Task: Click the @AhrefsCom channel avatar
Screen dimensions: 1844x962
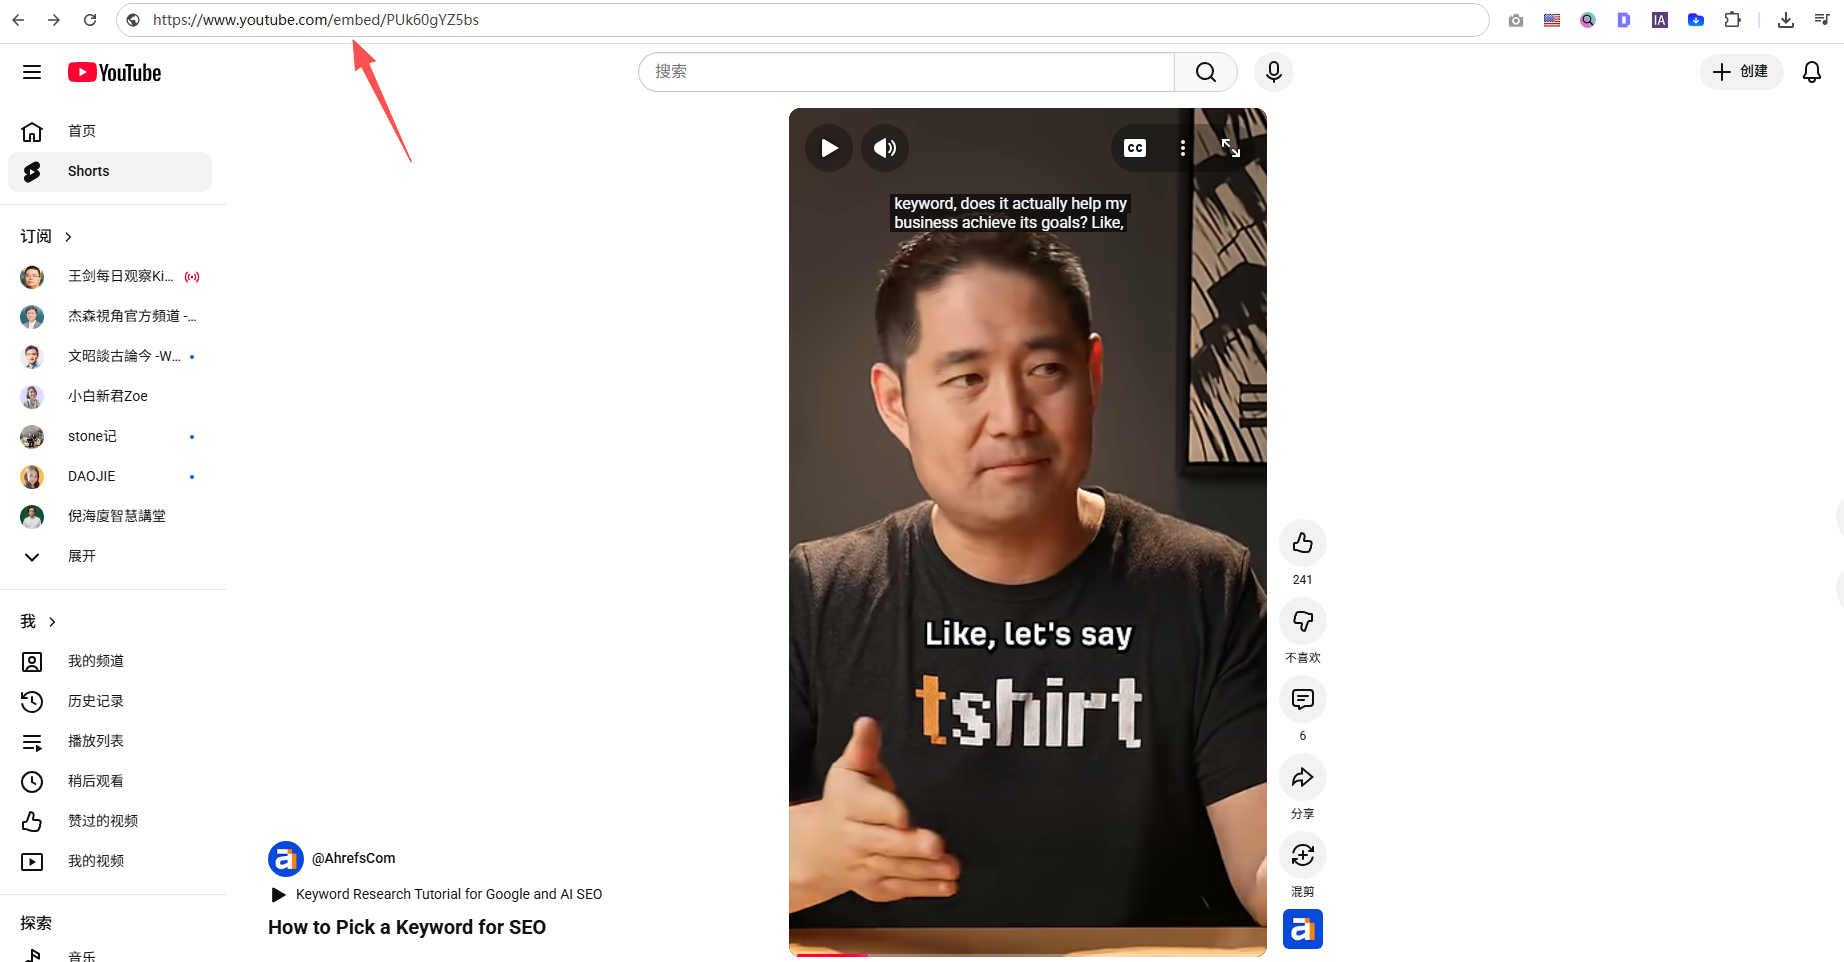Action: click(x=286, y=859)
